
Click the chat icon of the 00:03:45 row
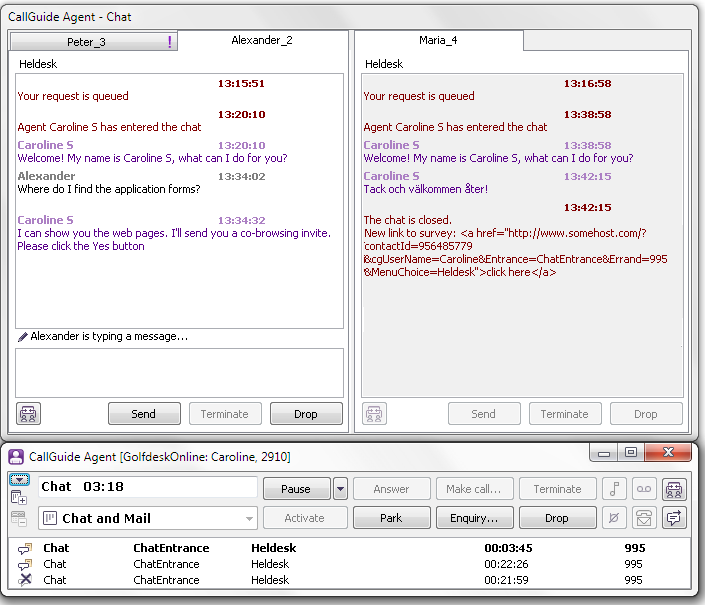coord(25,548)
